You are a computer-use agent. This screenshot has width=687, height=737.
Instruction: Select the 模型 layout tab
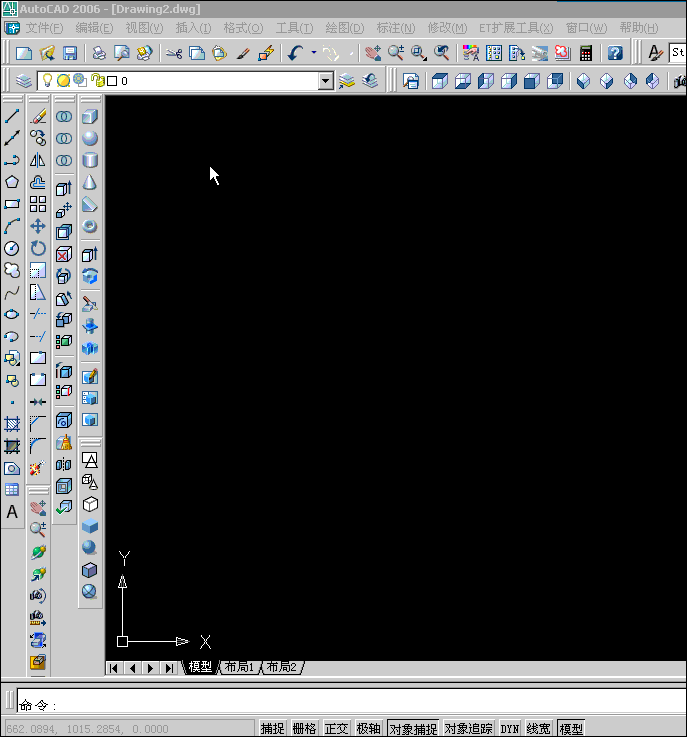[x=200, y=667]
